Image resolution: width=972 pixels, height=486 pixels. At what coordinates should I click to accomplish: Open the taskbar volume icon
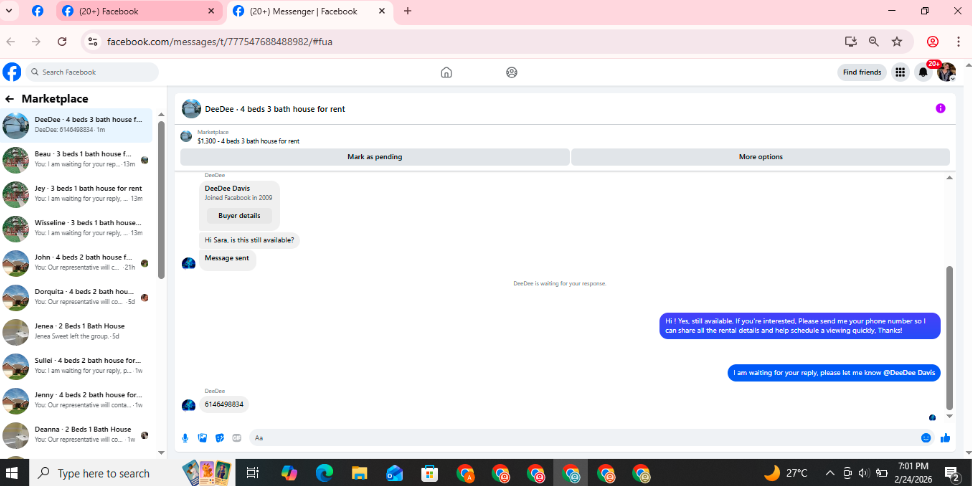click(865, 474)
